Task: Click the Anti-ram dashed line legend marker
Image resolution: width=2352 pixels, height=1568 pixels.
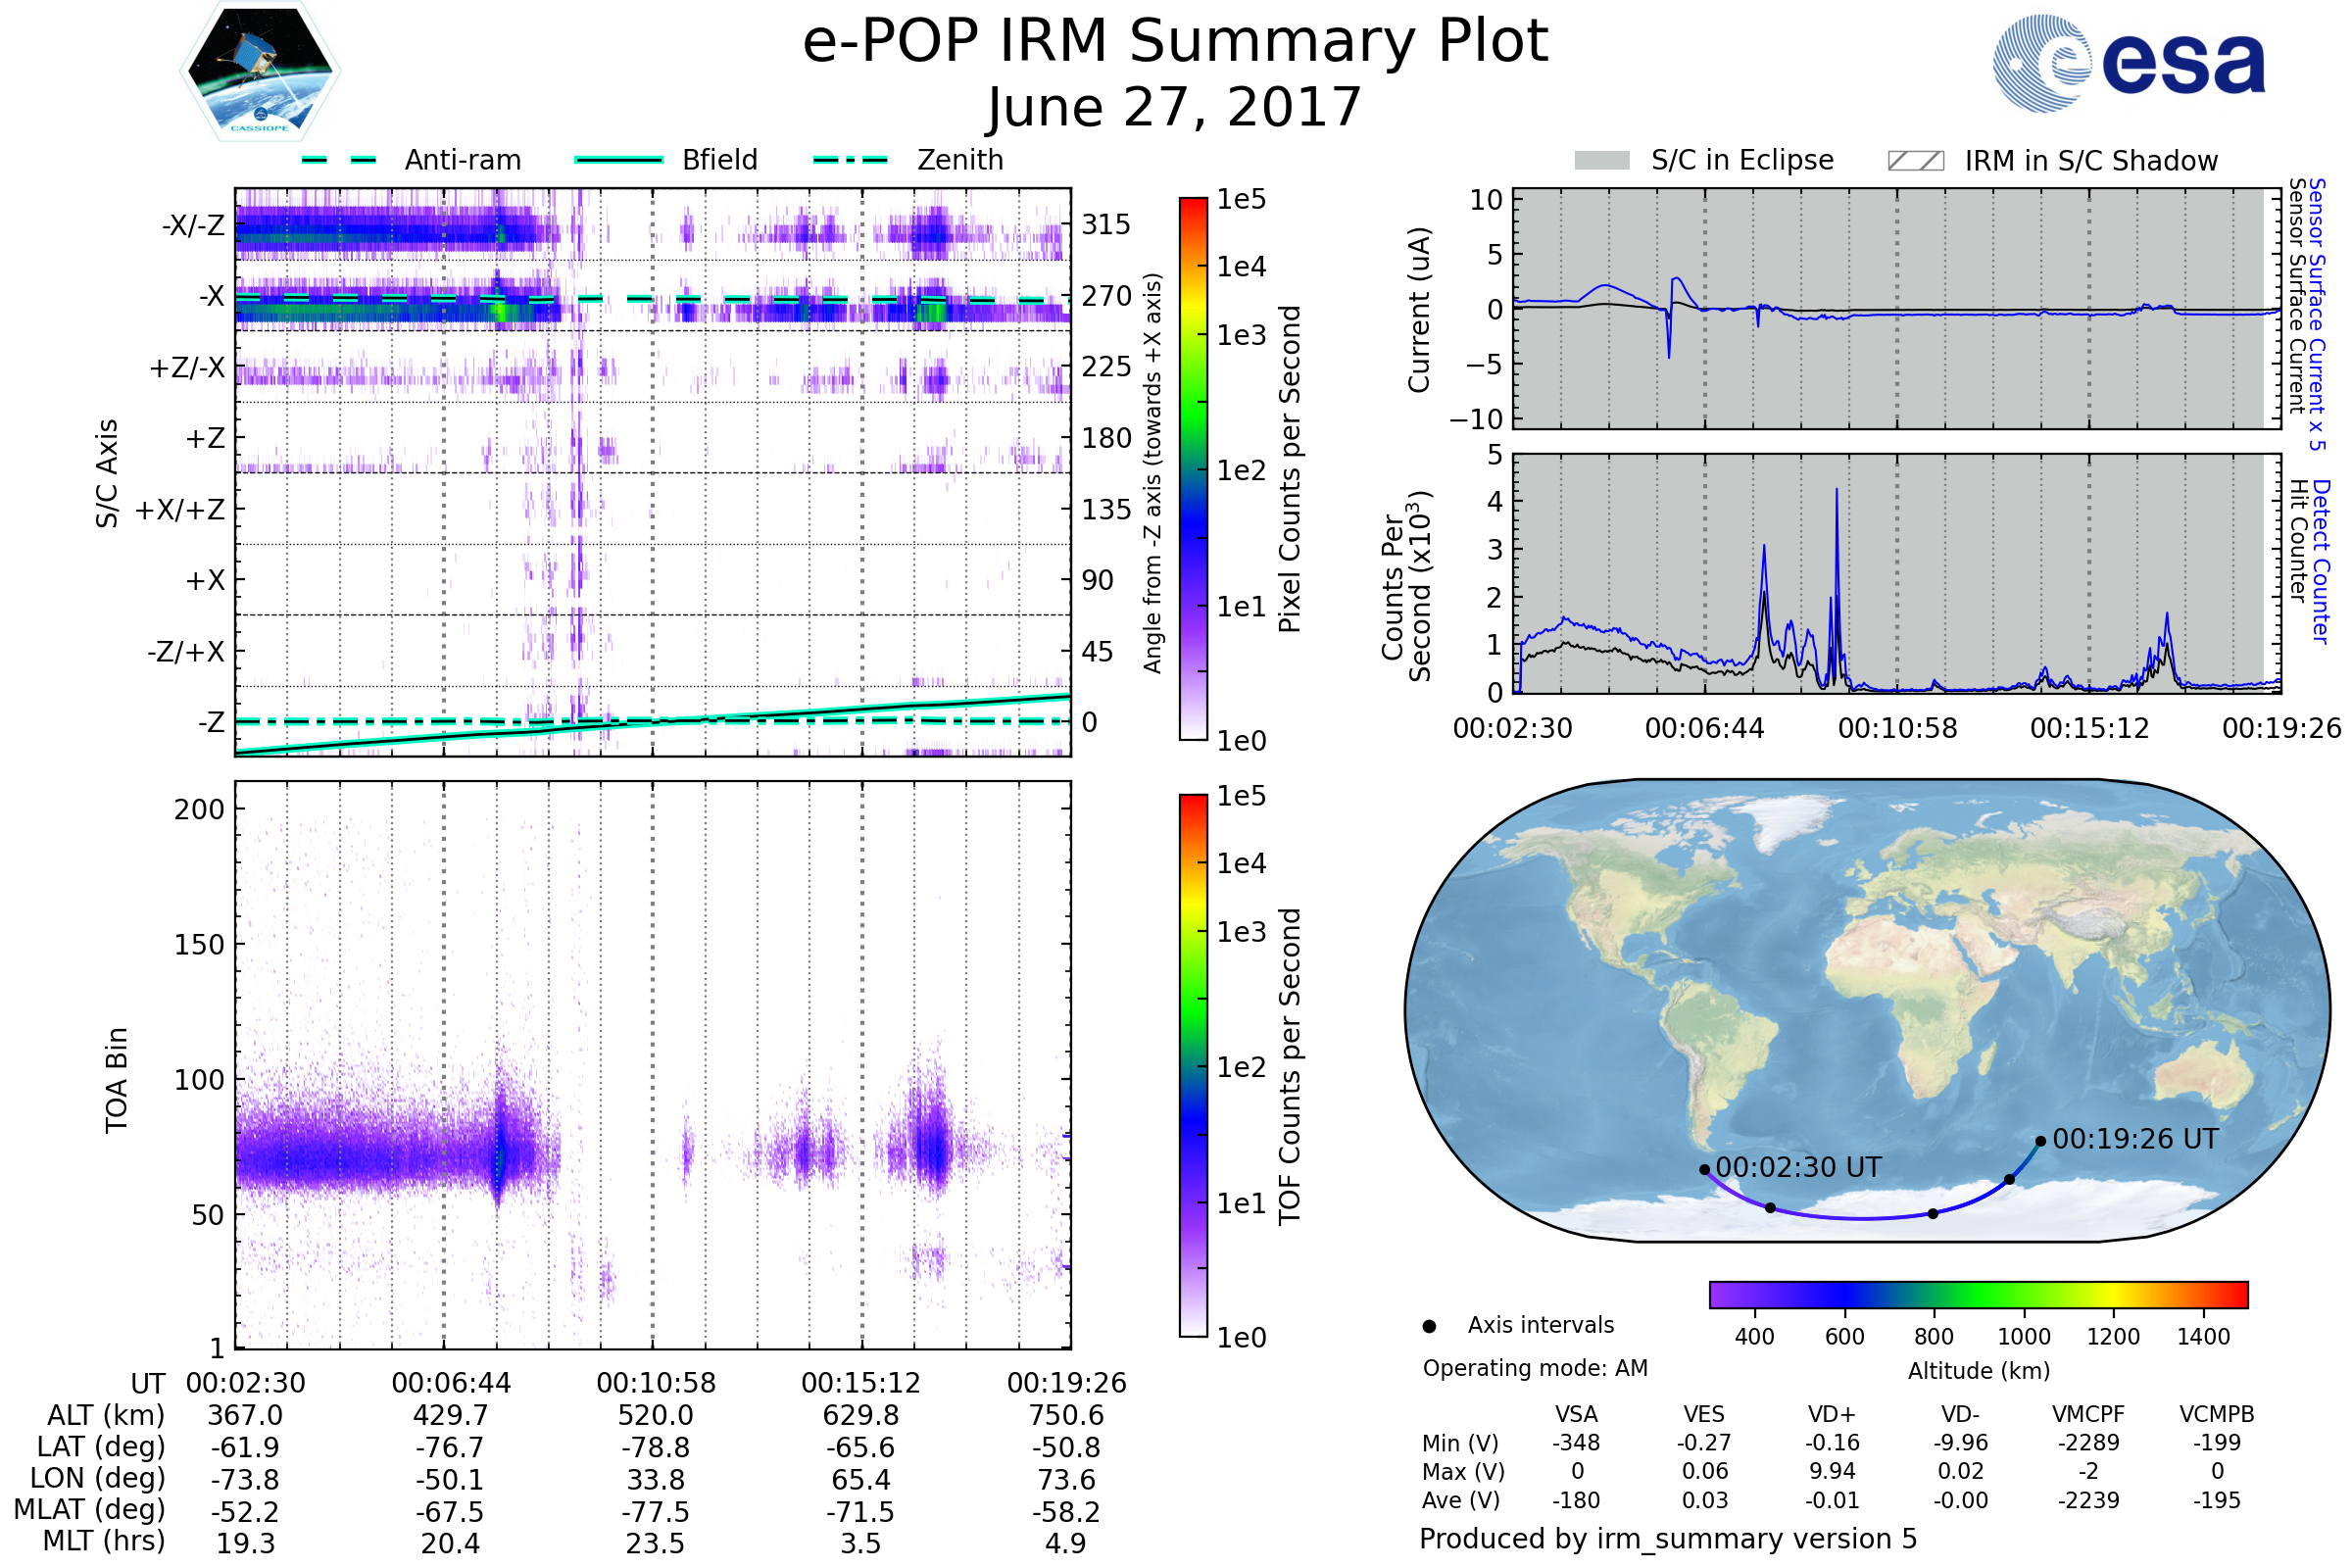Action: pos(339,160)
